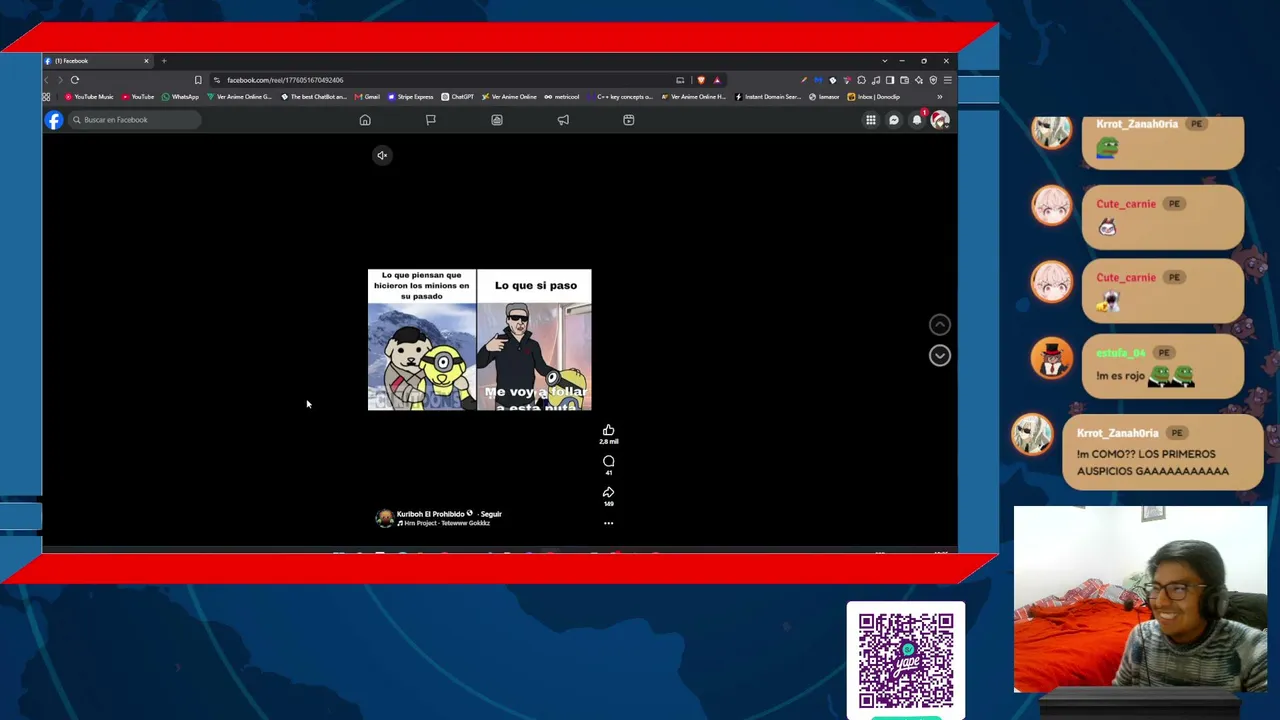The width and height of the screenshot is (1280, 720).
Task: Bookmark this page using the bookmark icon
Action: pyautogui.click(x=198, y=80)
